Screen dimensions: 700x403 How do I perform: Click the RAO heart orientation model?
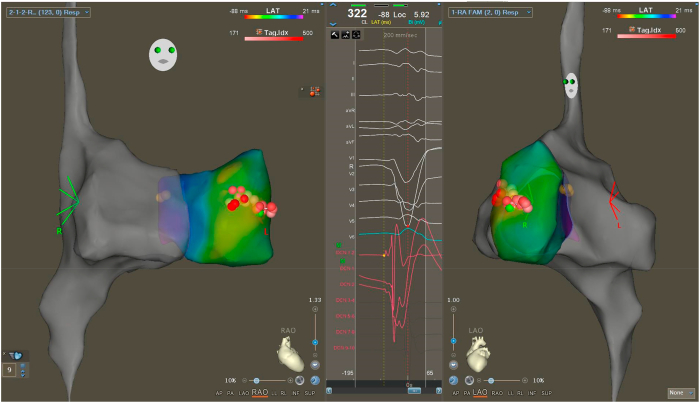point(290,353)
